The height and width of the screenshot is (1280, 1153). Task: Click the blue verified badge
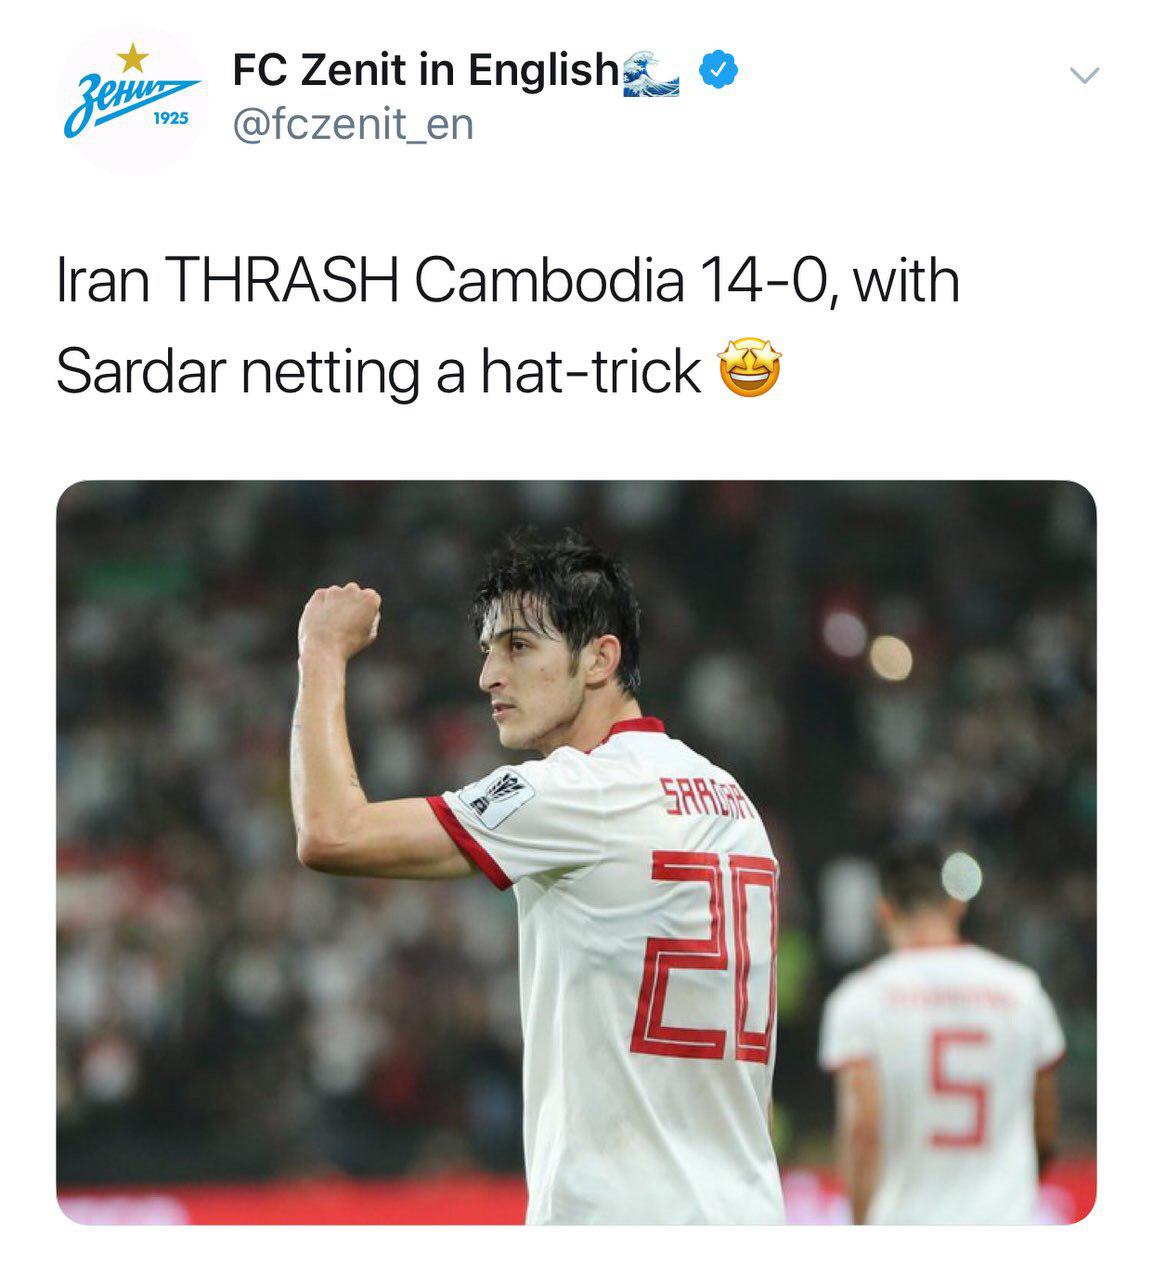point(717,70)
